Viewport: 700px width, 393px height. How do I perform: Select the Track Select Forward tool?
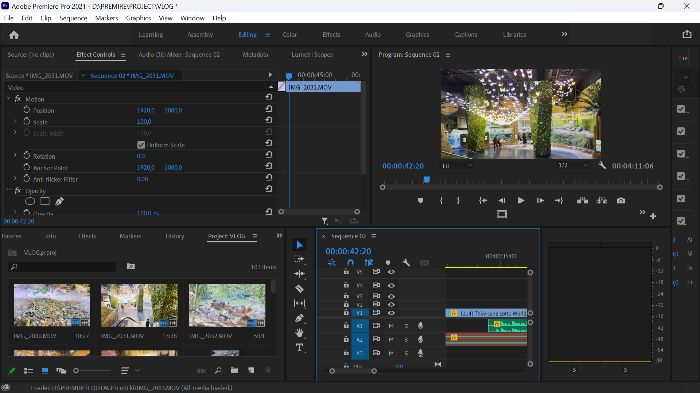[x=299, y=259]
